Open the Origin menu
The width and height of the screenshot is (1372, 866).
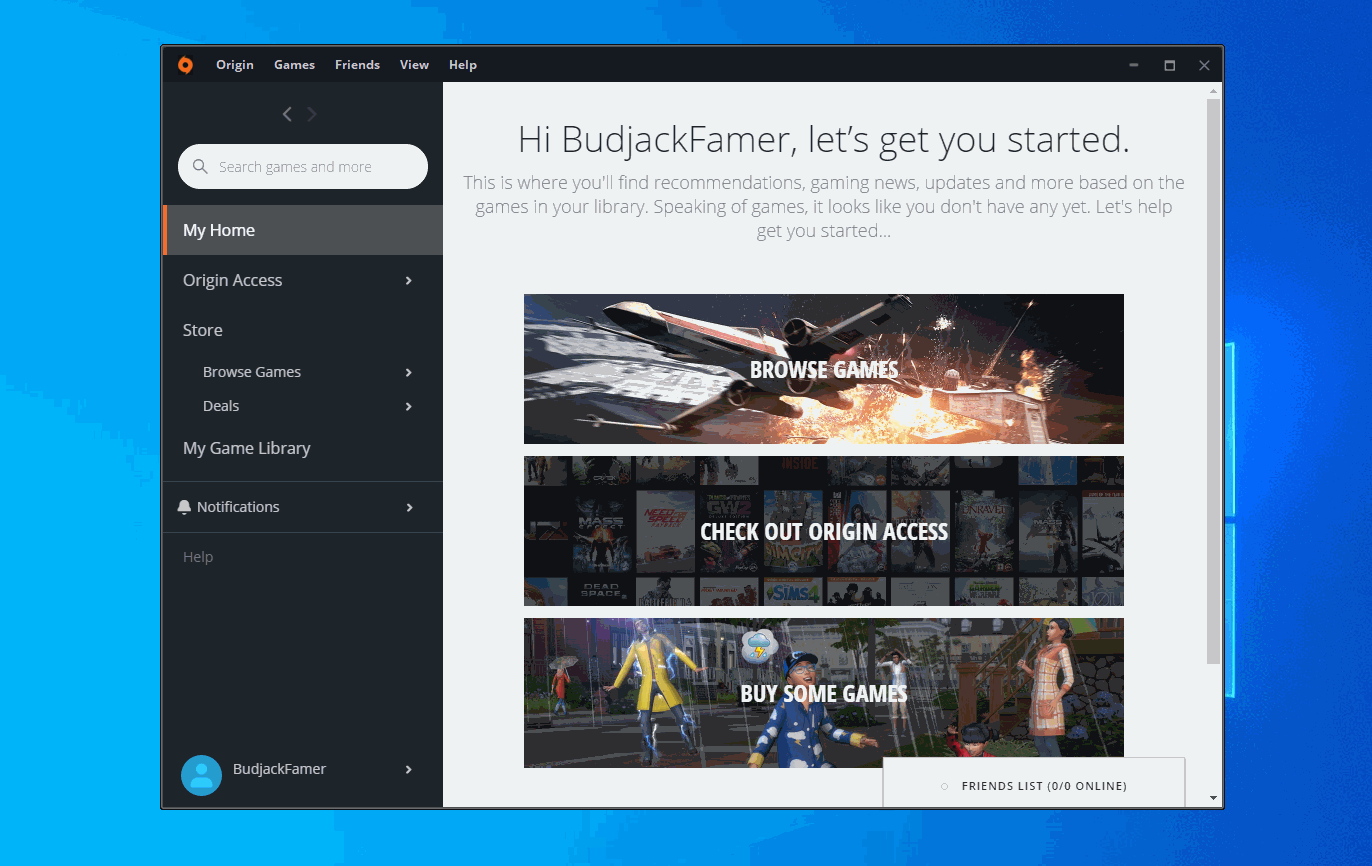point(235,65)
